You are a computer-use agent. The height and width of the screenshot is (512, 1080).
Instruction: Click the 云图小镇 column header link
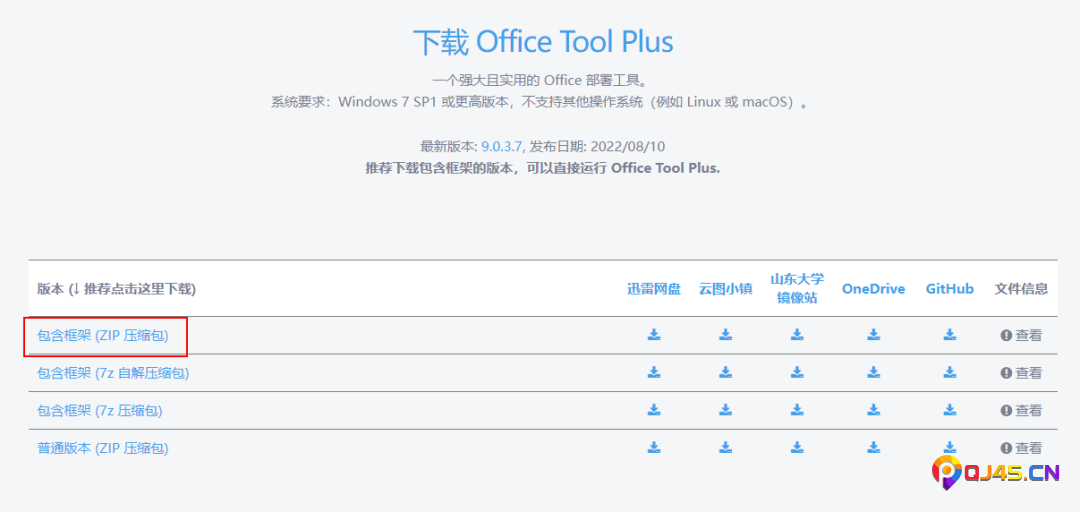coord(725,289)
